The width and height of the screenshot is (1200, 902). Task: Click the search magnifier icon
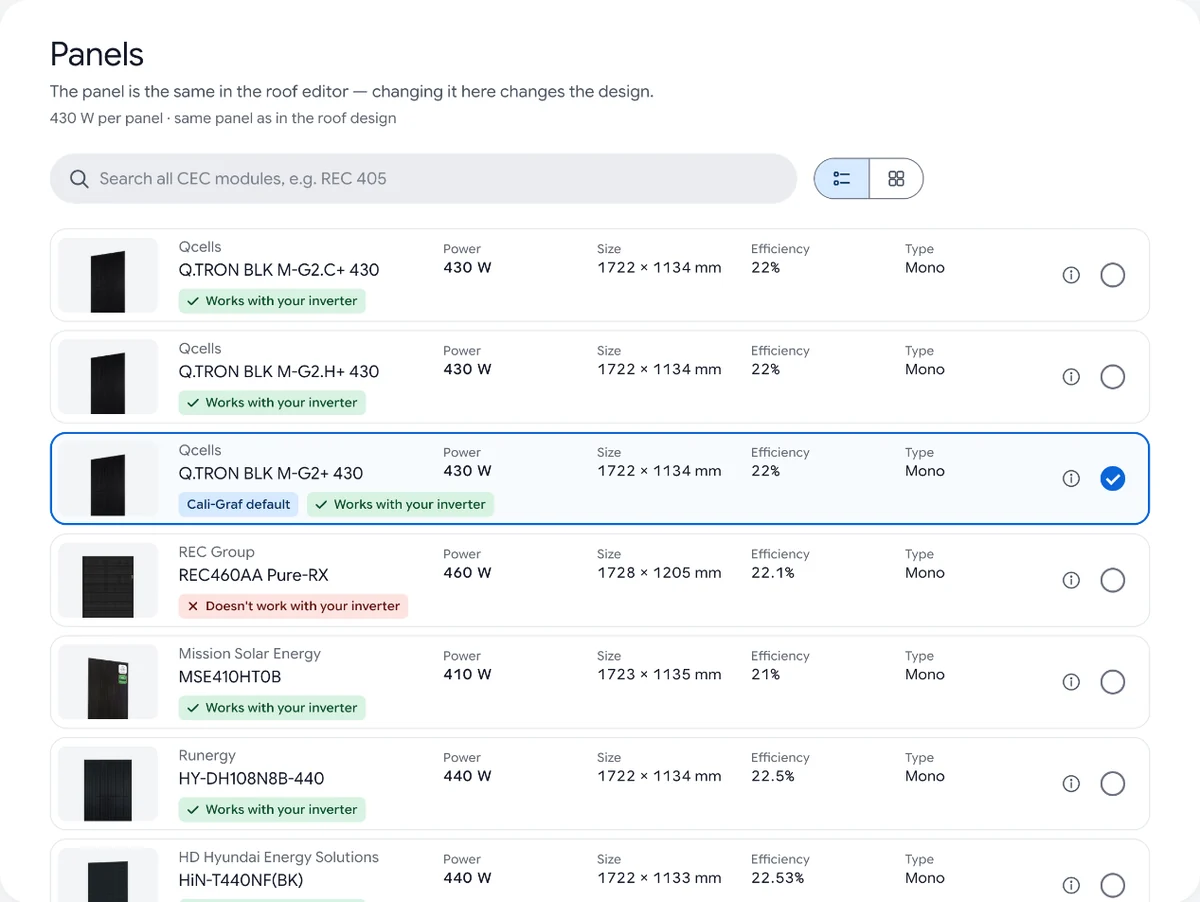coord(79,179)
